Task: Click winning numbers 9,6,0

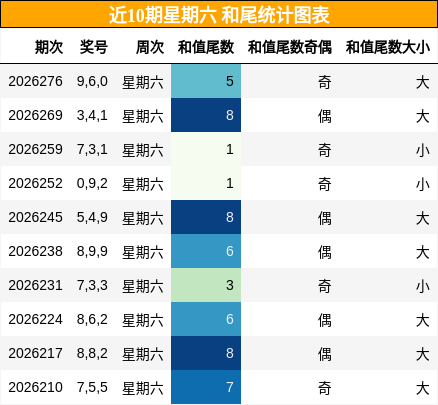Action: click(x=92, y=82)
